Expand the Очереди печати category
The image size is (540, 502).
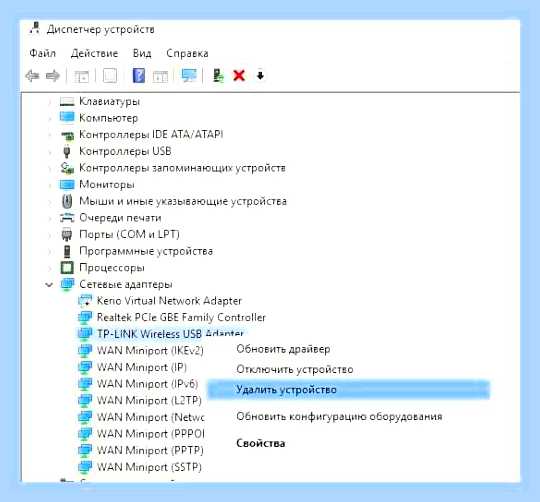click(x=50, y=218)
